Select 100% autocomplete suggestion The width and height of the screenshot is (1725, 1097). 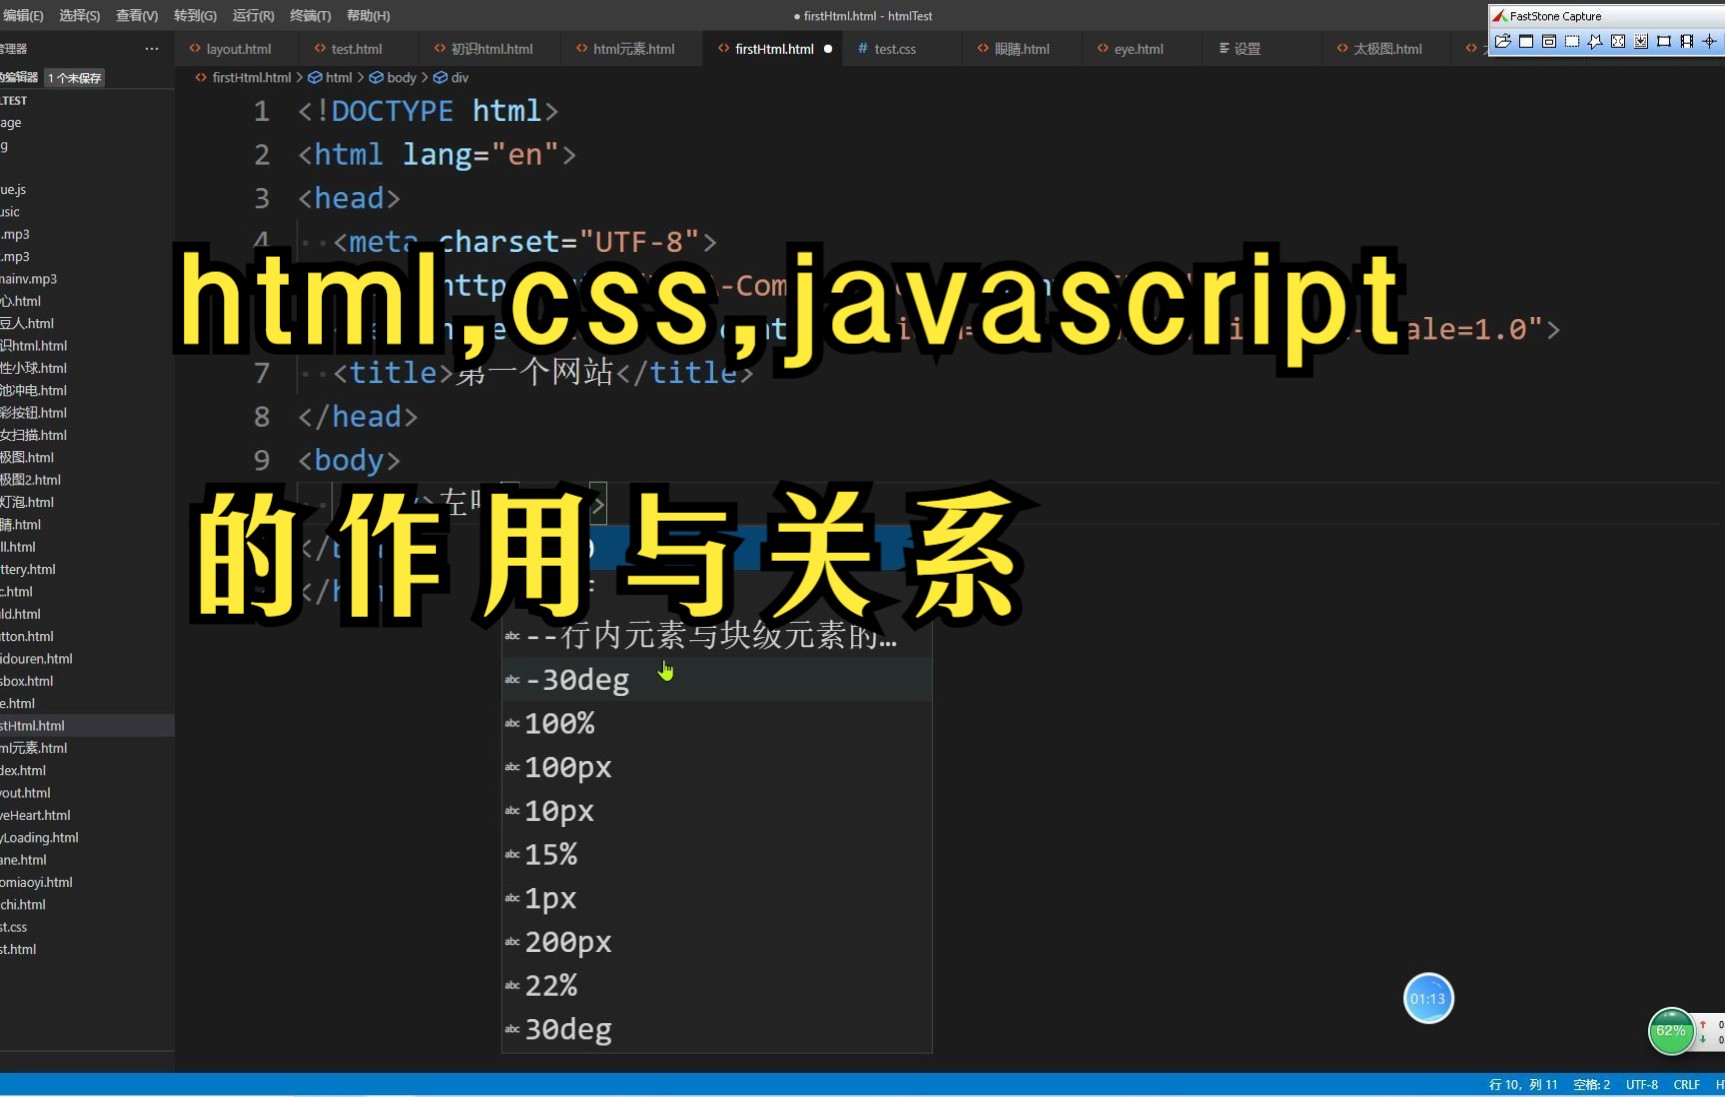(716, 723)
